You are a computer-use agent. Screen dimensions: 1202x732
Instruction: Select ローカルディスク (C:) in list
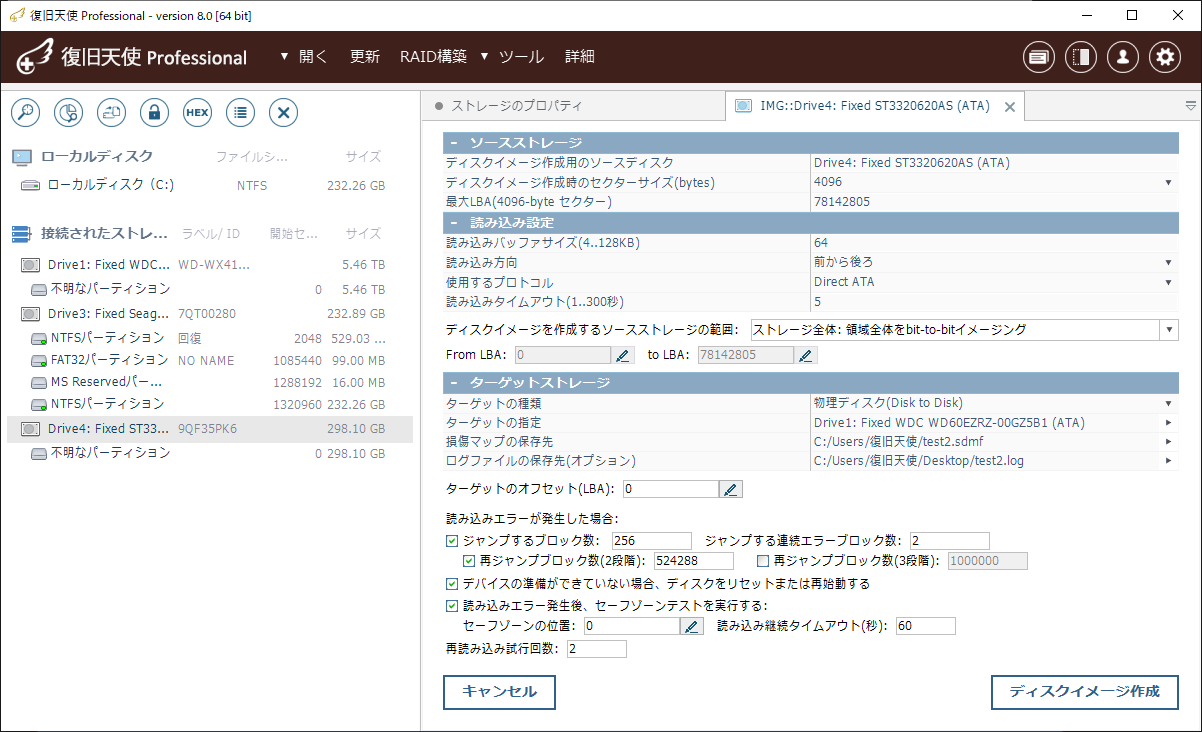210,185
